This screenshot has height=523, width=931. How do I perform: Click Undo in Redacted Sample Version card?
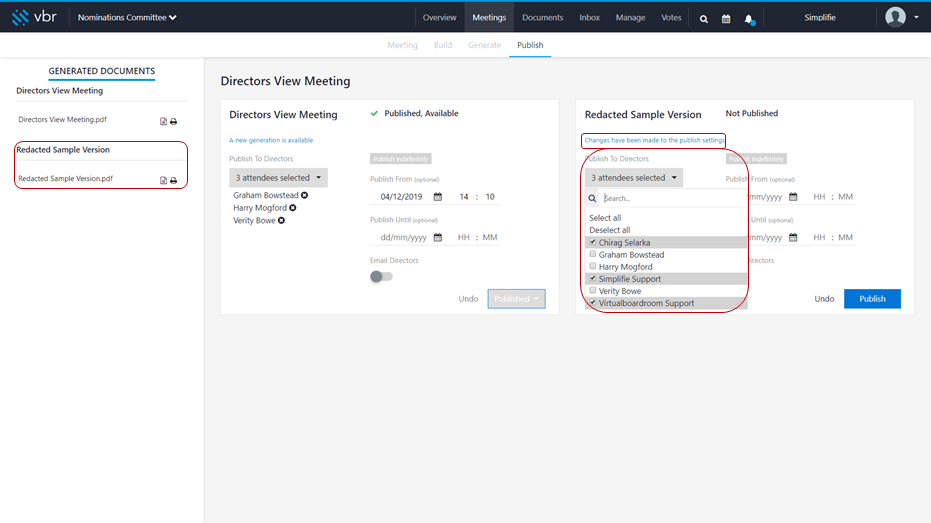tap(824, 299)
